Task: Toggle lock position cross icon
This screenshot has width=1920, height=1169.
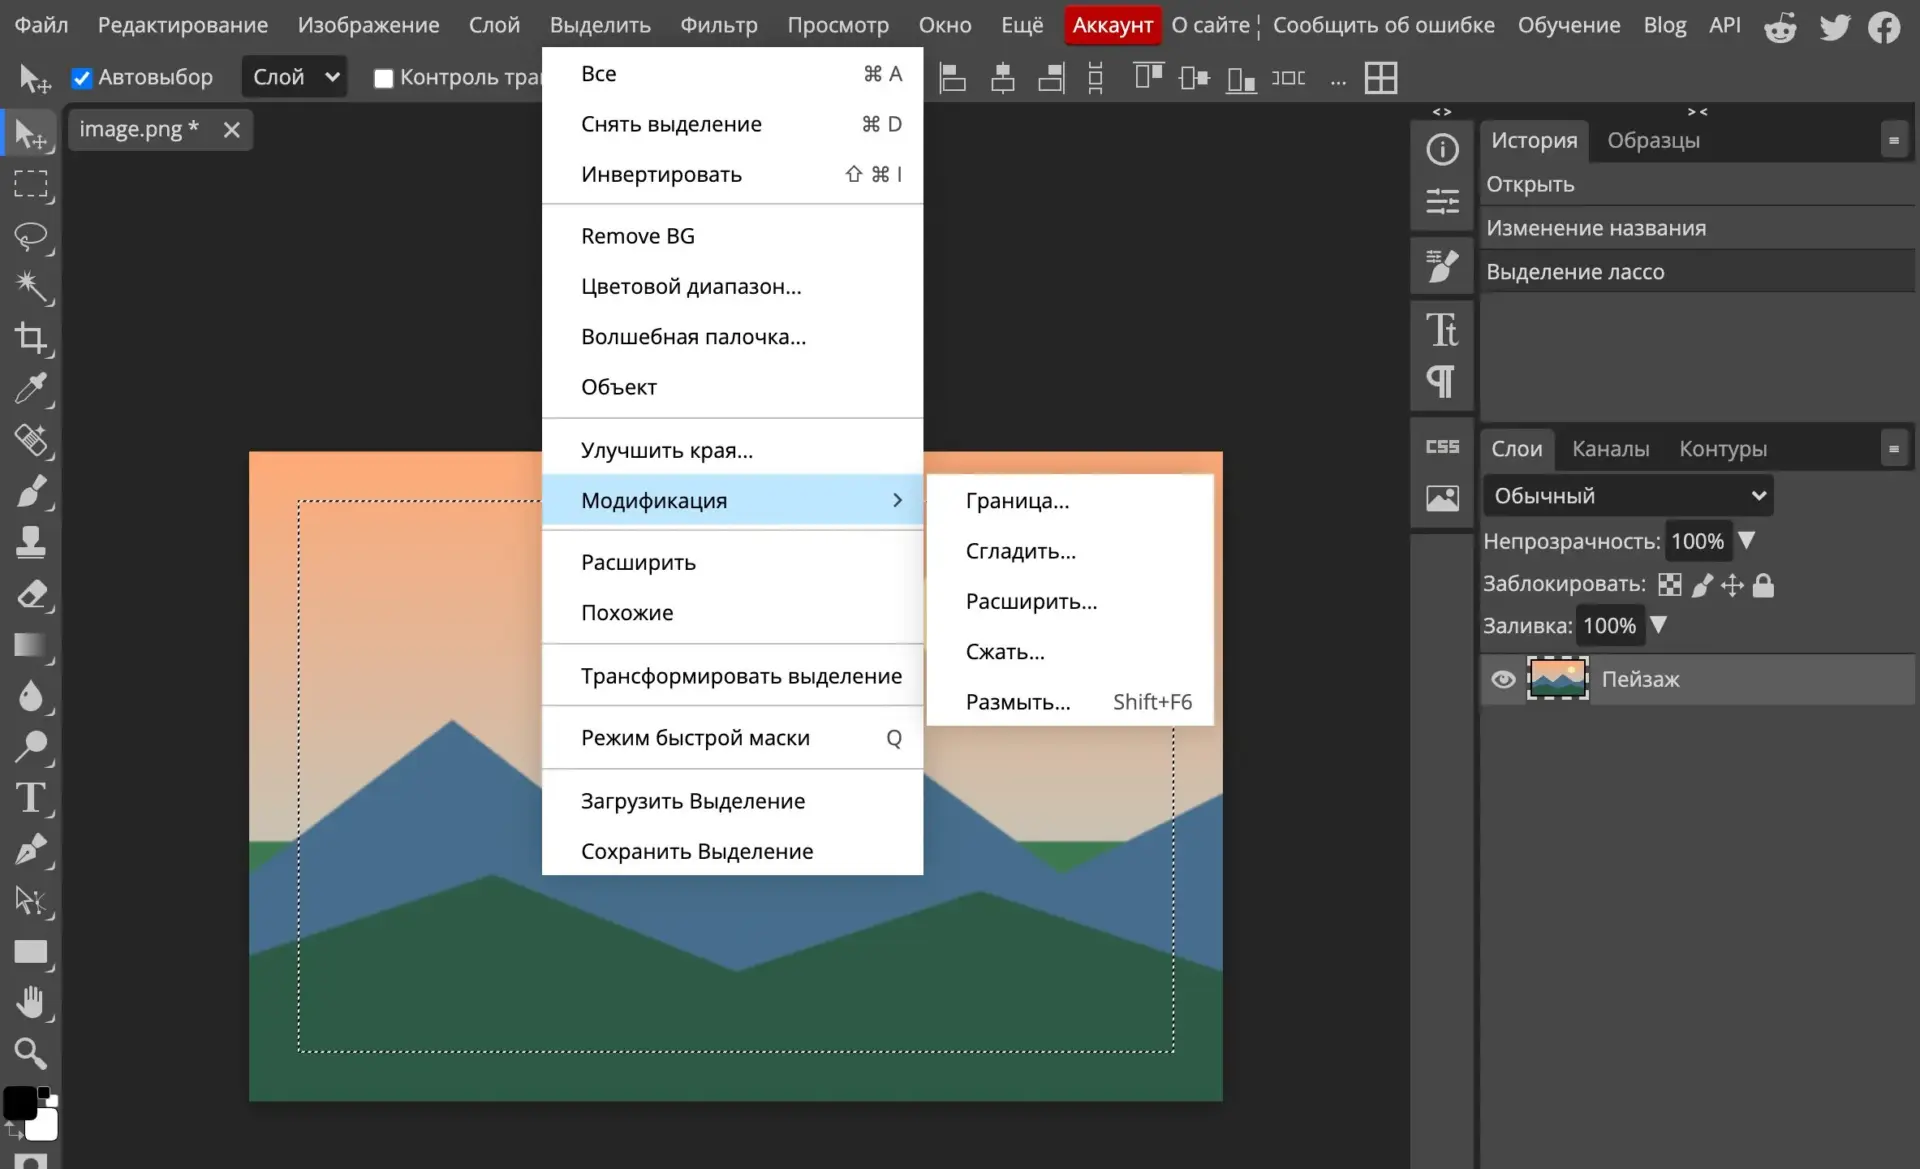Action: tap(1732, 585)
